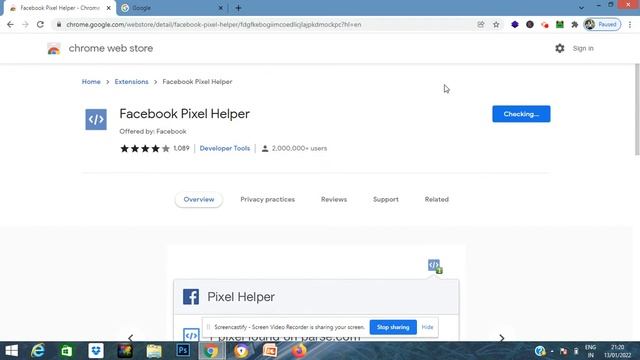
Task: Click the Pixel Helper screenshot preview
Action: (x=316, y=293)
